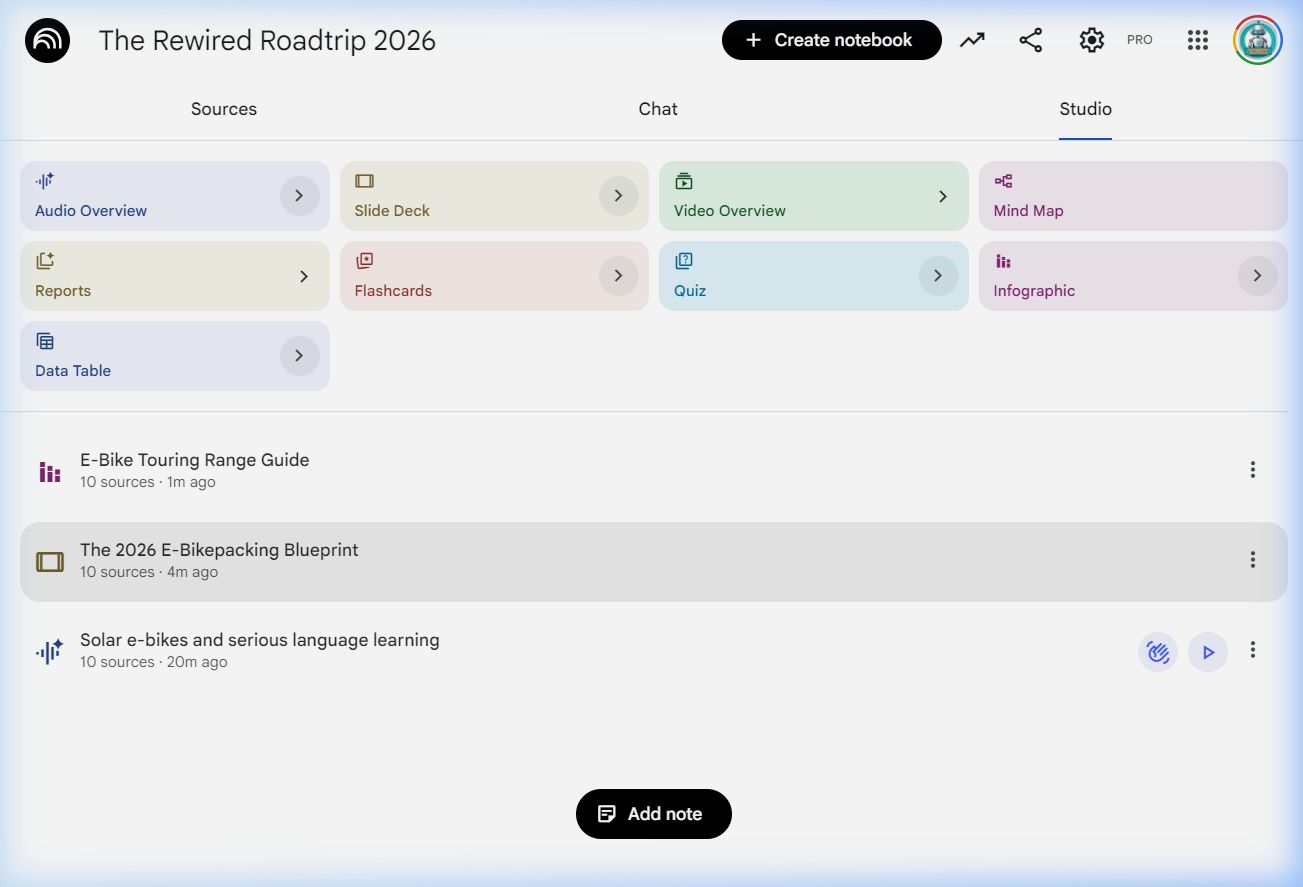Expand Audio Overview customization arrow
The width and height of the screenshot is (1303, 887).
[299, 196]
